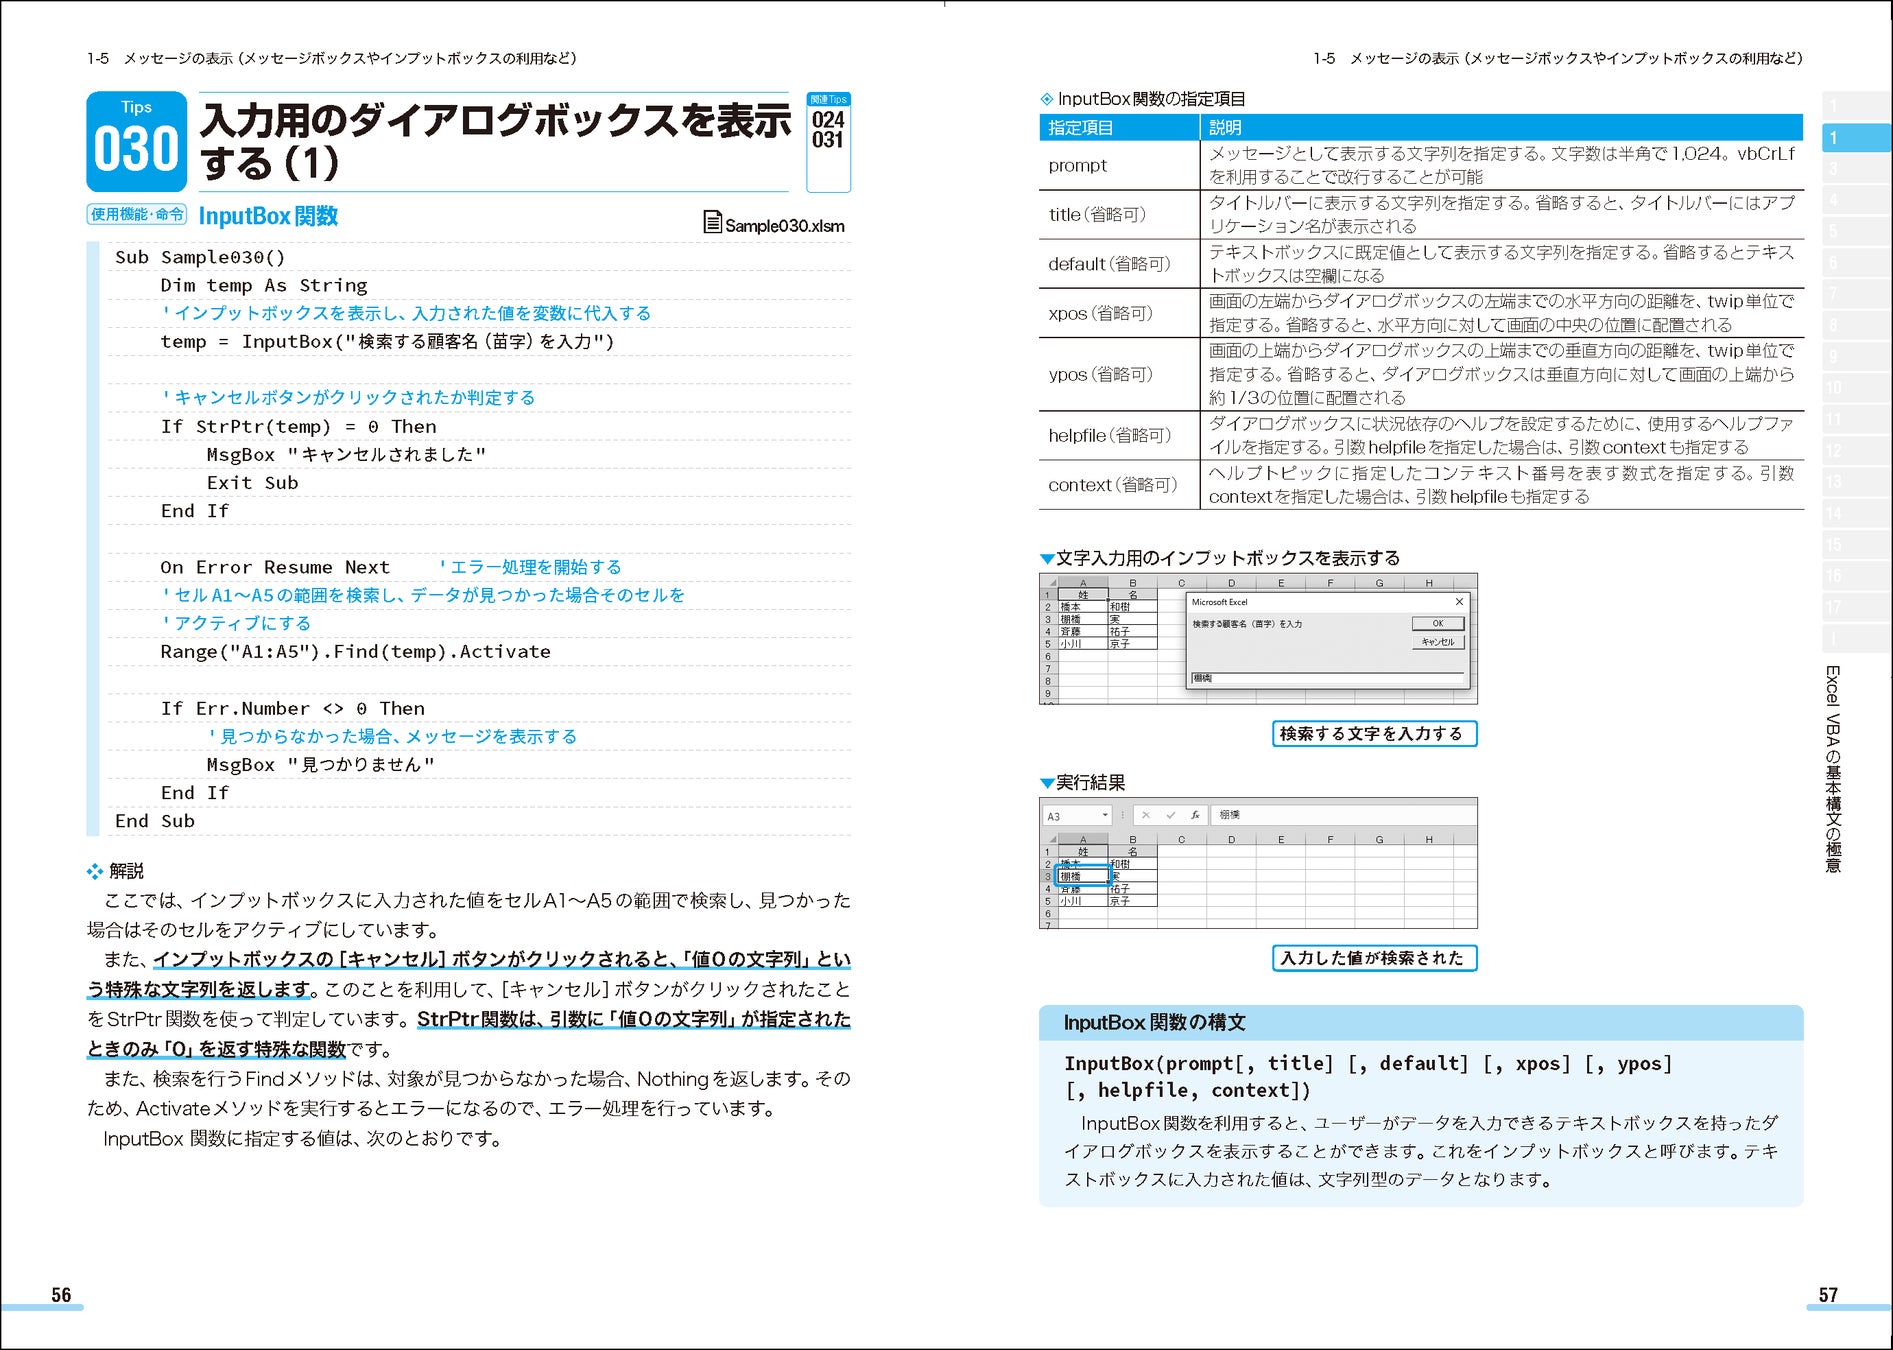Click the On Error Resume Next code
Image resolution: width=1893 pixels, height=1350 pixels.
pyautogui.click(x=275, y=567)
